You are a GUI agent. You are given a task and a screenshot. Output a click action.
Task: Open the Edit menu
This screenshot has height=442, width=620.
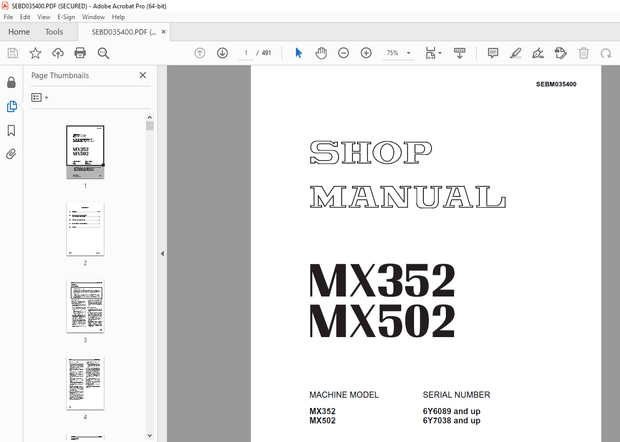pyautogui.click(x=25, y=17)
